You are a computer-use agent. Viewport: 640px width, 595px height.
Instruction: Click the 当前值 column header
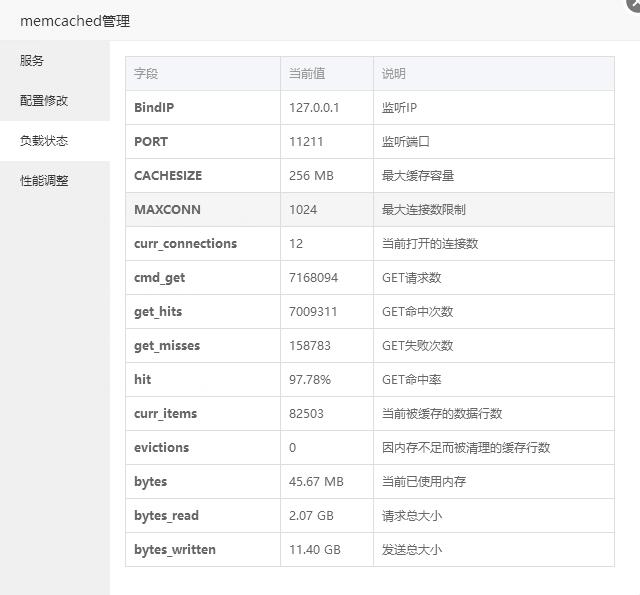pyautogui.click(x=307, y=74)
